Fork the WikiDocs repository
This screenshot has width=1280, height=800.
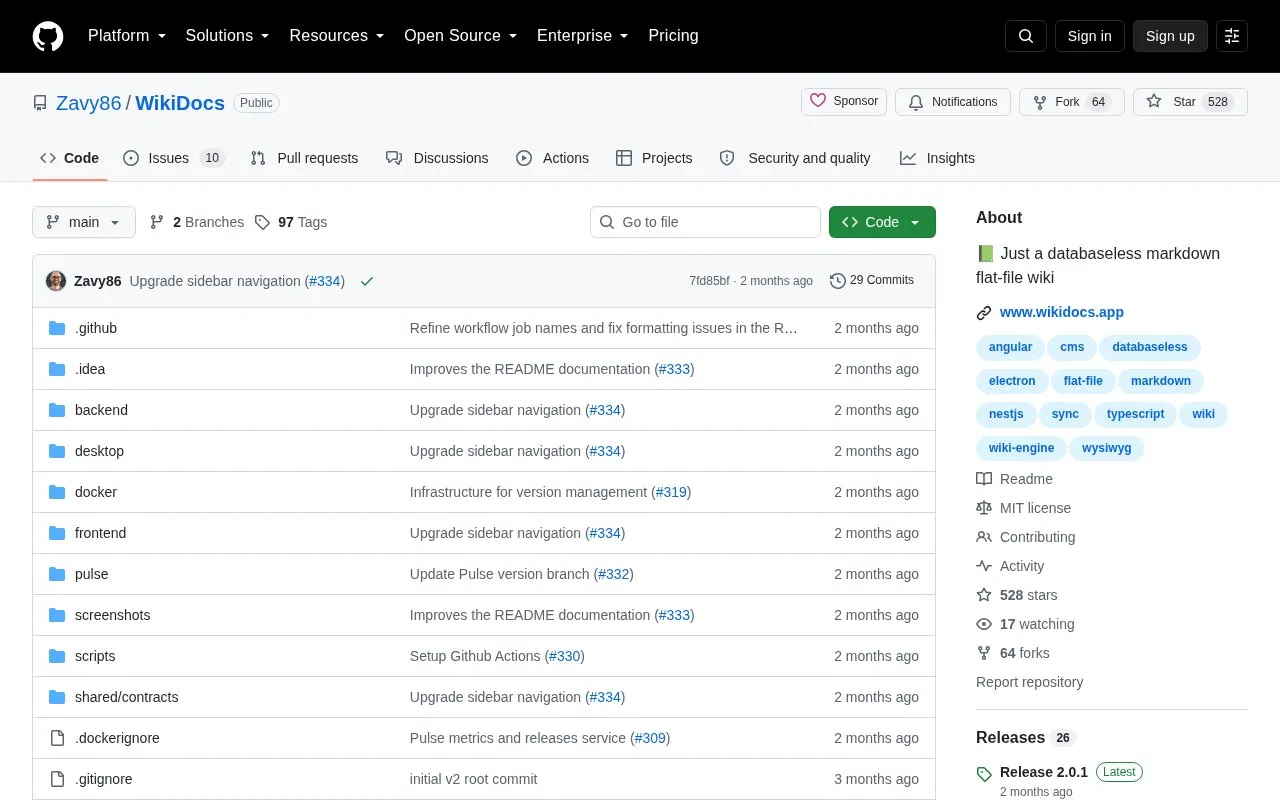click(x=1072, y=102)
